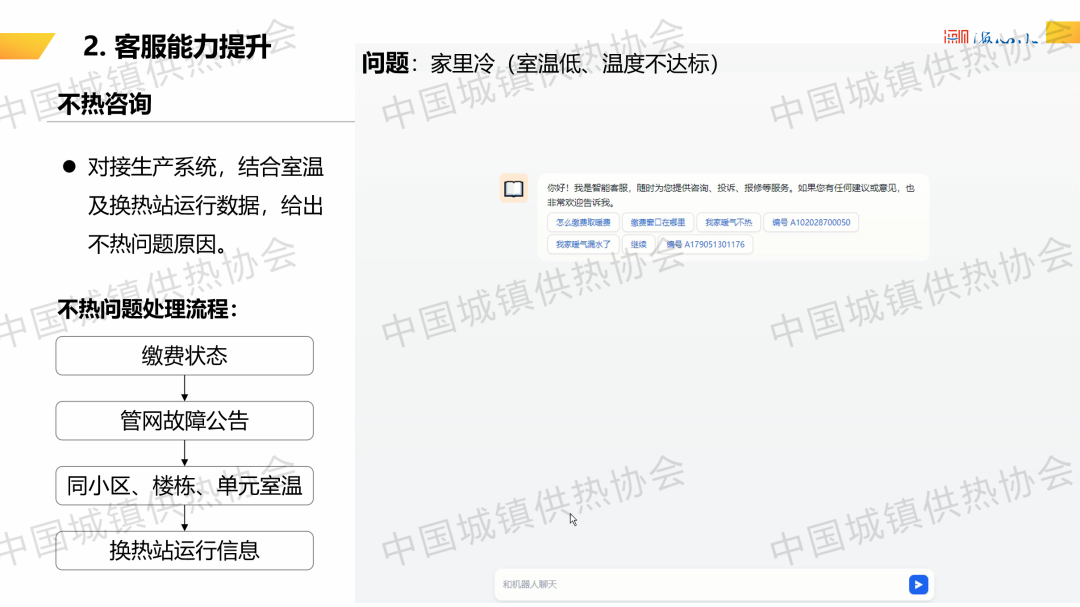This screenshot has height=607, width=1080.
Task: Click the yellow block in the top-right corner
Action: click(1061, 32)
